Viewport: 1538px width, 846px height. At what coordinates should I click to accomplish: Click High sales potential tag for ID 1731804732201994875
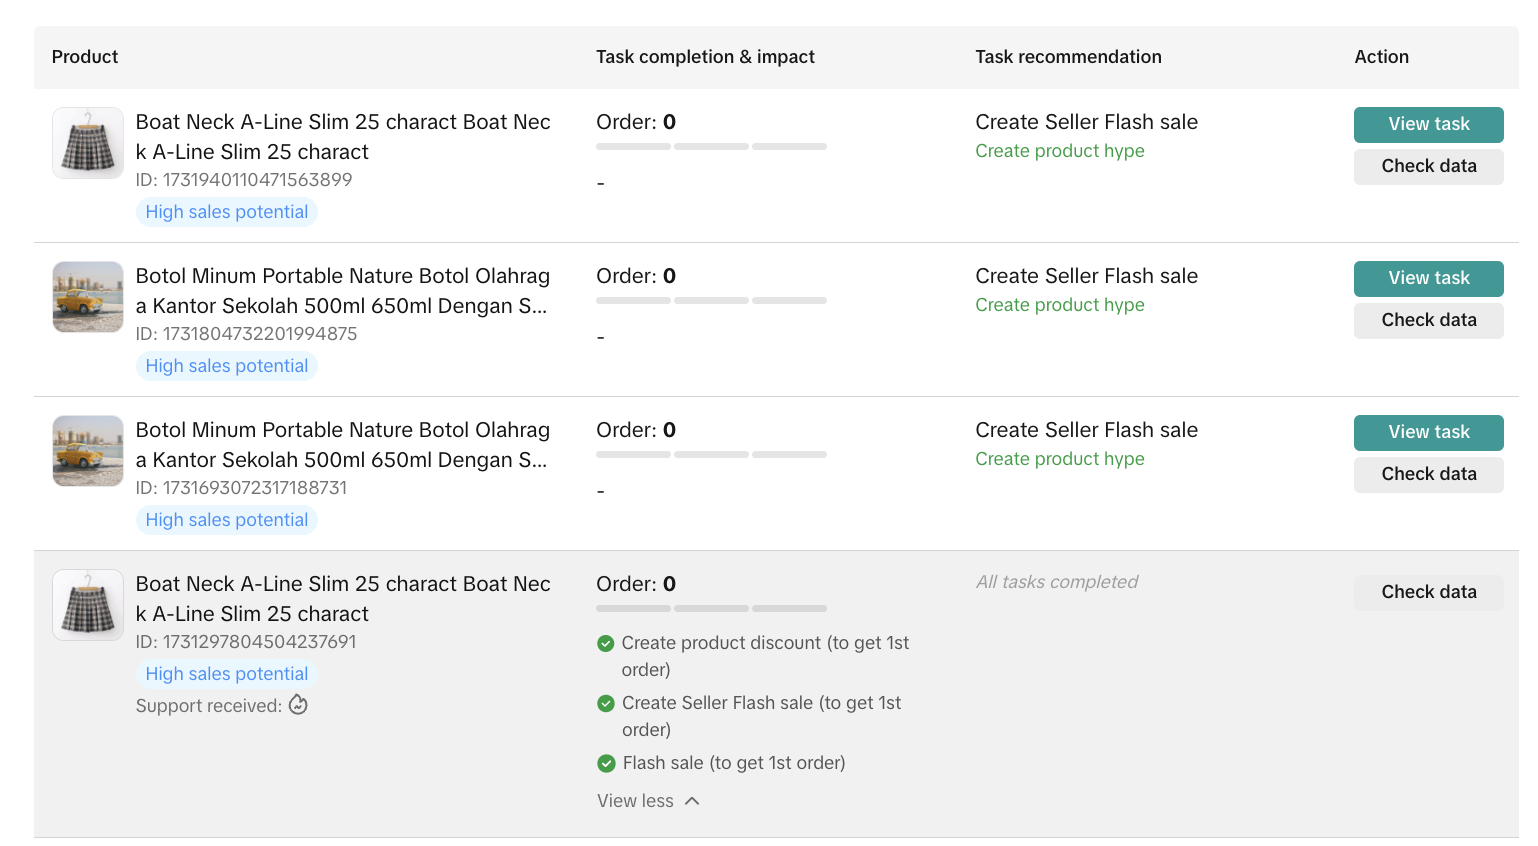(227, 366)
